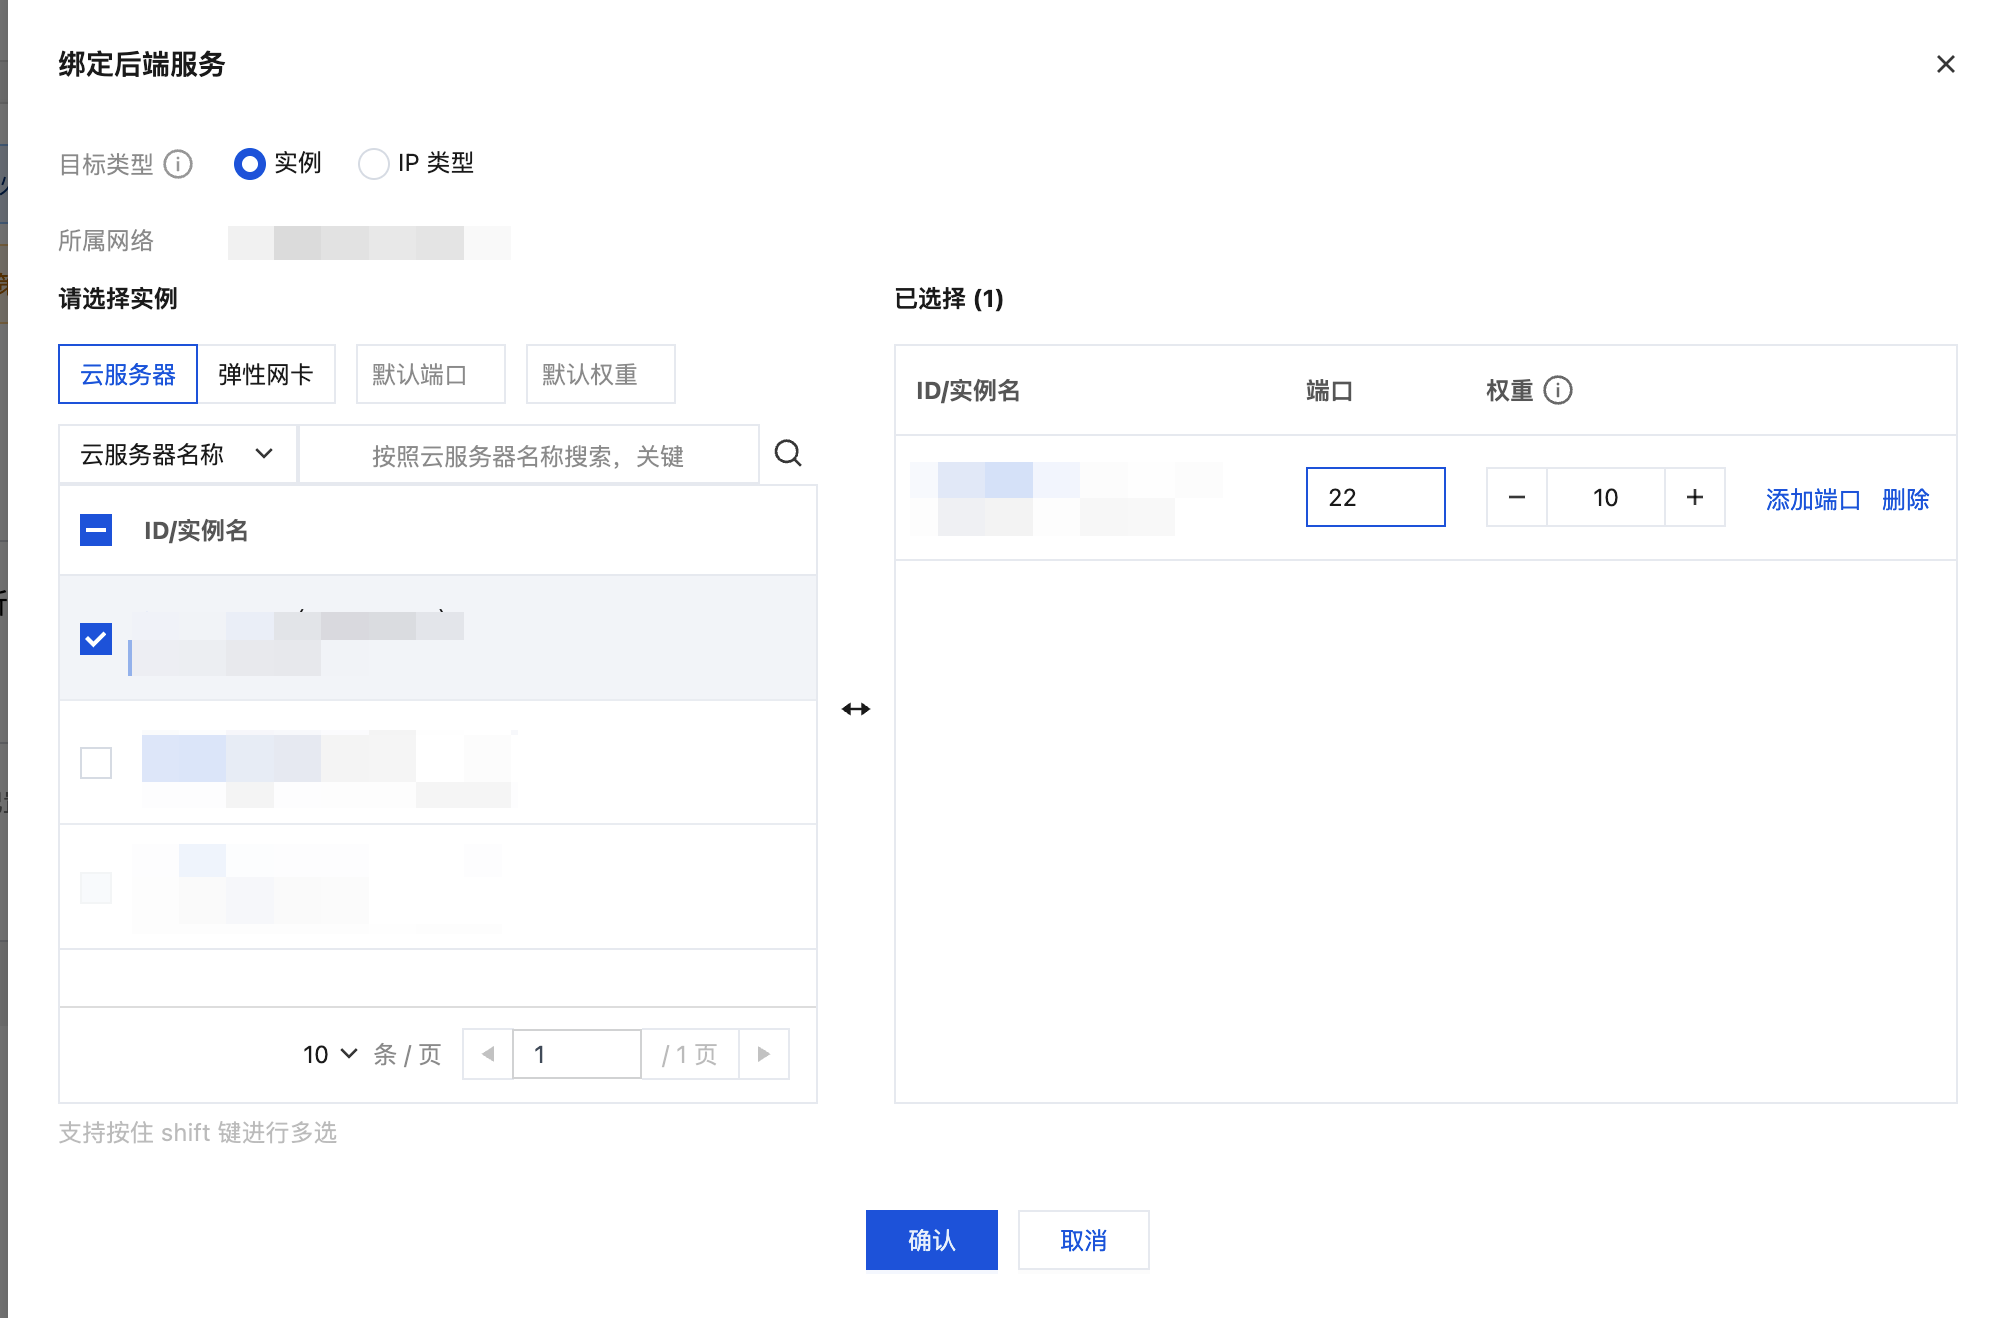Decrease weight with the minus button
This screenshot has height=1318, width=1994.
point(1516,497)
